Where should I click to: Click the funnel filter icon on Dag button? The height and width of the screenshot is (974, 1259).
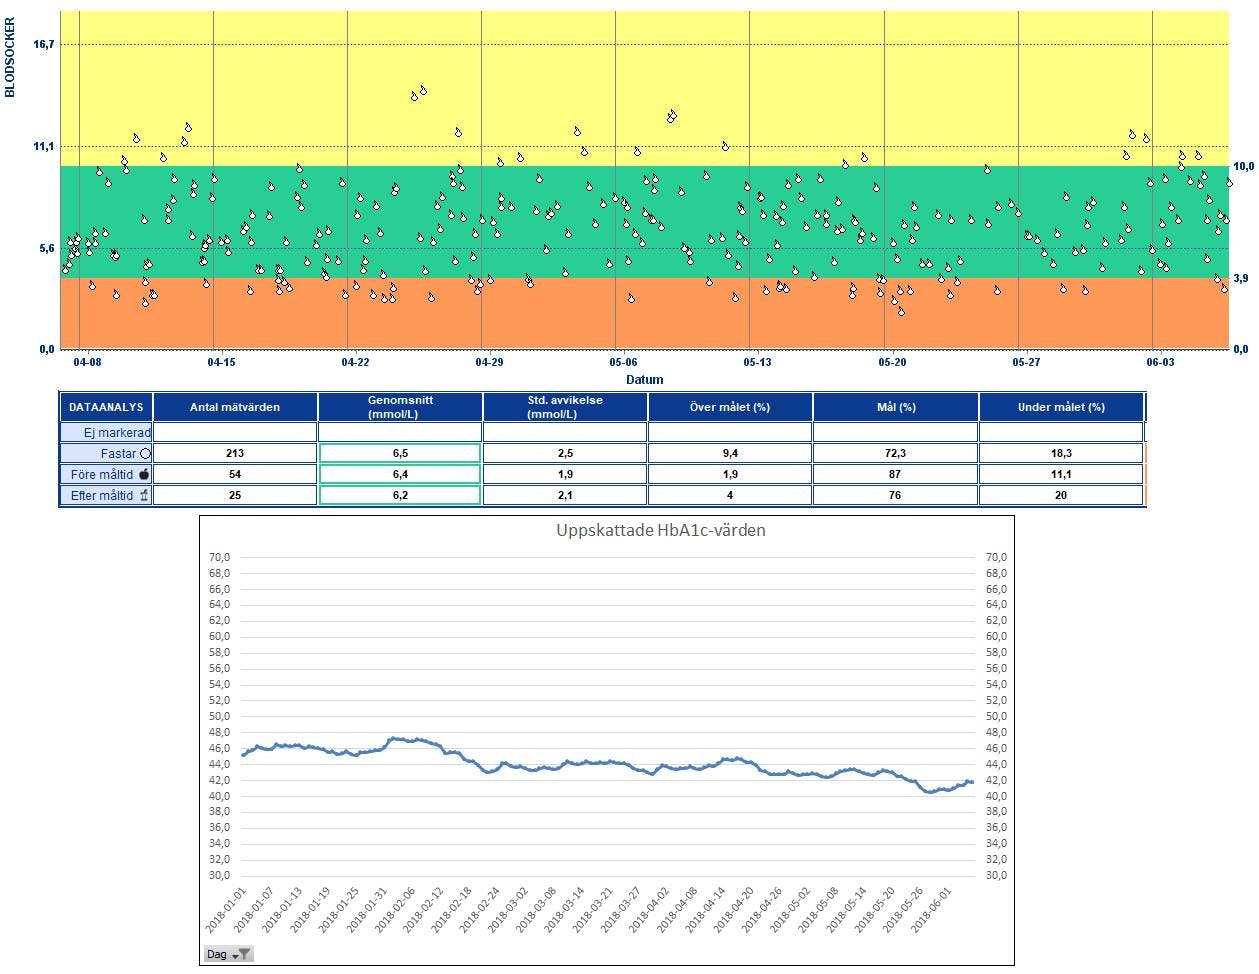click(244, 954)
